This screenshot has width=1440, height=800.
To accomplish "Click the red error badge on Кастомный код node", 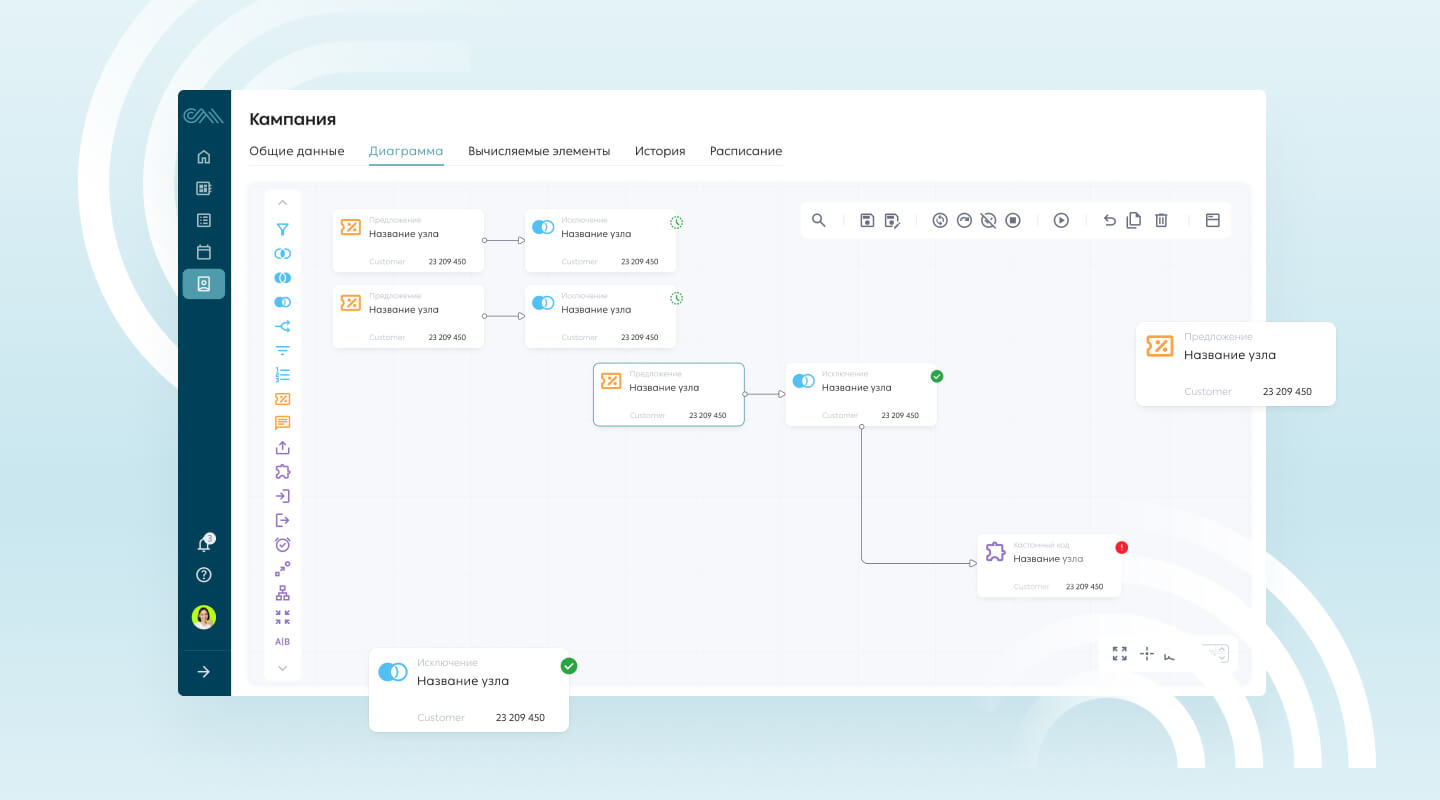I will pos(1121,547).
